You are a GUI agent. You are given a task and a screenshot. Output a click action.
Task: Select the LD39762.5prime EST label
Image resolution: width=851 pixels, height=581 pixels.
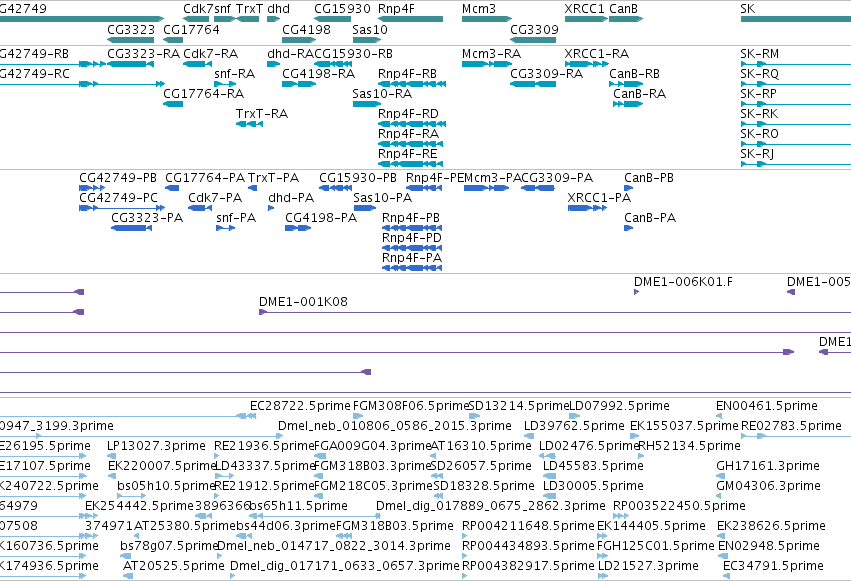click(x=574, y=426)
